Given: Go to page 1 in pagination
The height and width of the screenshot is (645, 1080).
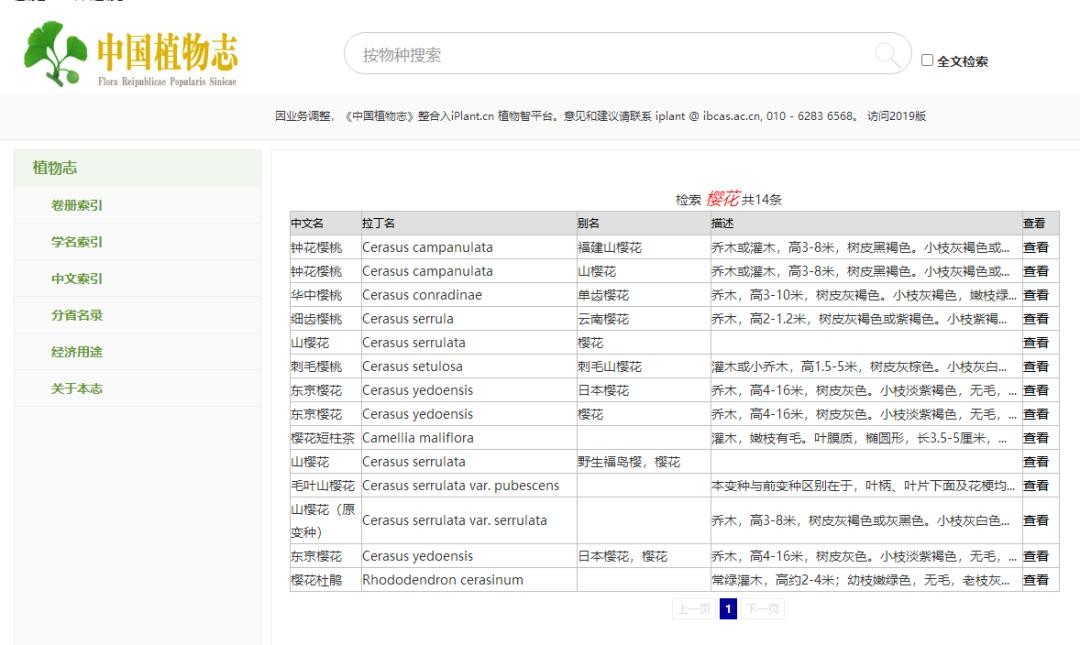Looking at the screenshot, I should (728, 610).
